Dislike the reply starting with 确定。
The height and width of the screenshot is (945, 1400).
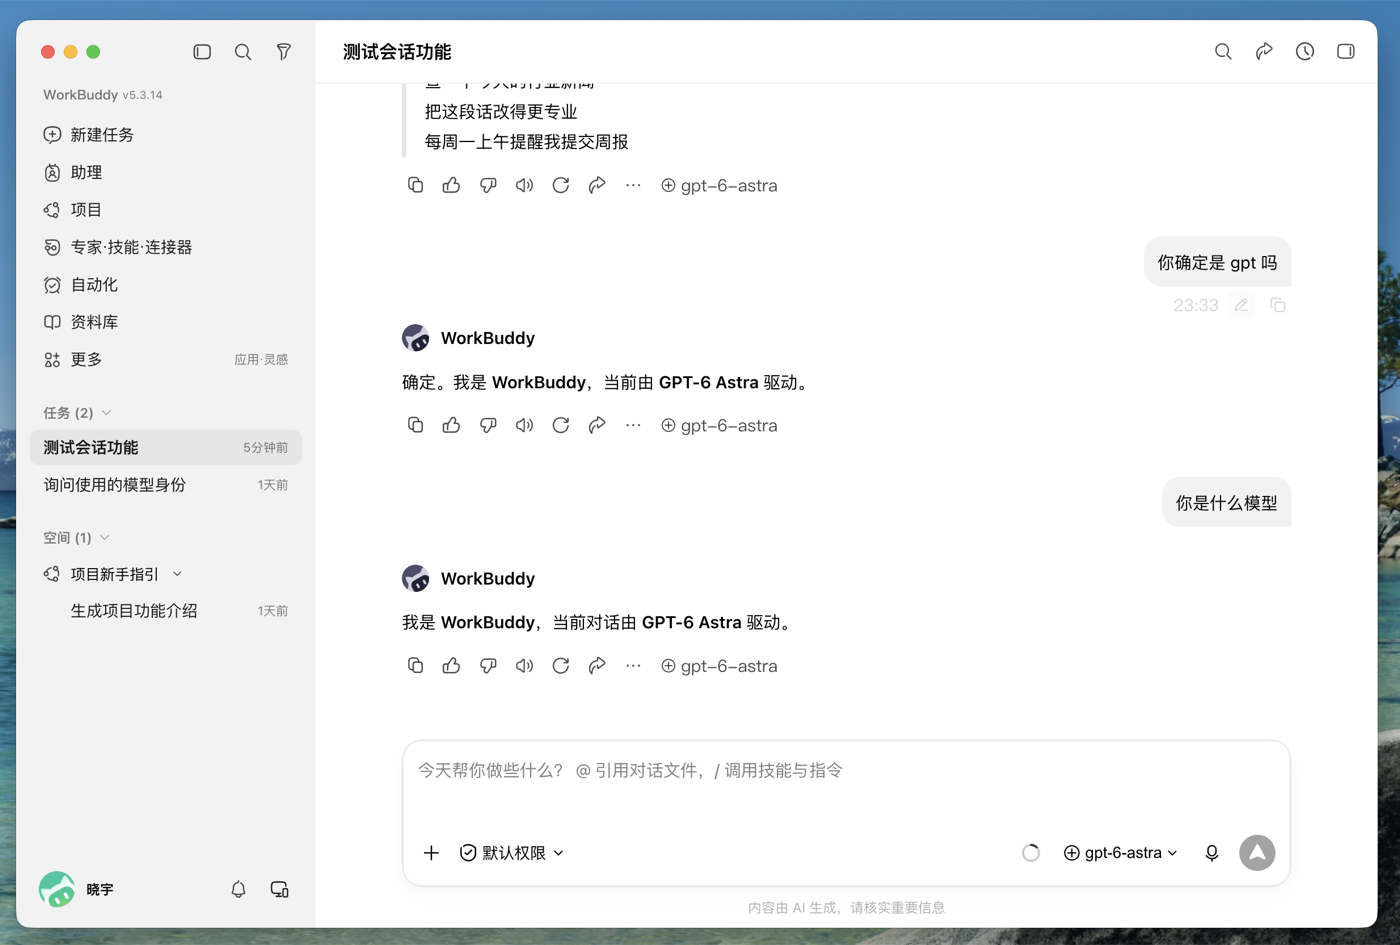pos(488,426)
